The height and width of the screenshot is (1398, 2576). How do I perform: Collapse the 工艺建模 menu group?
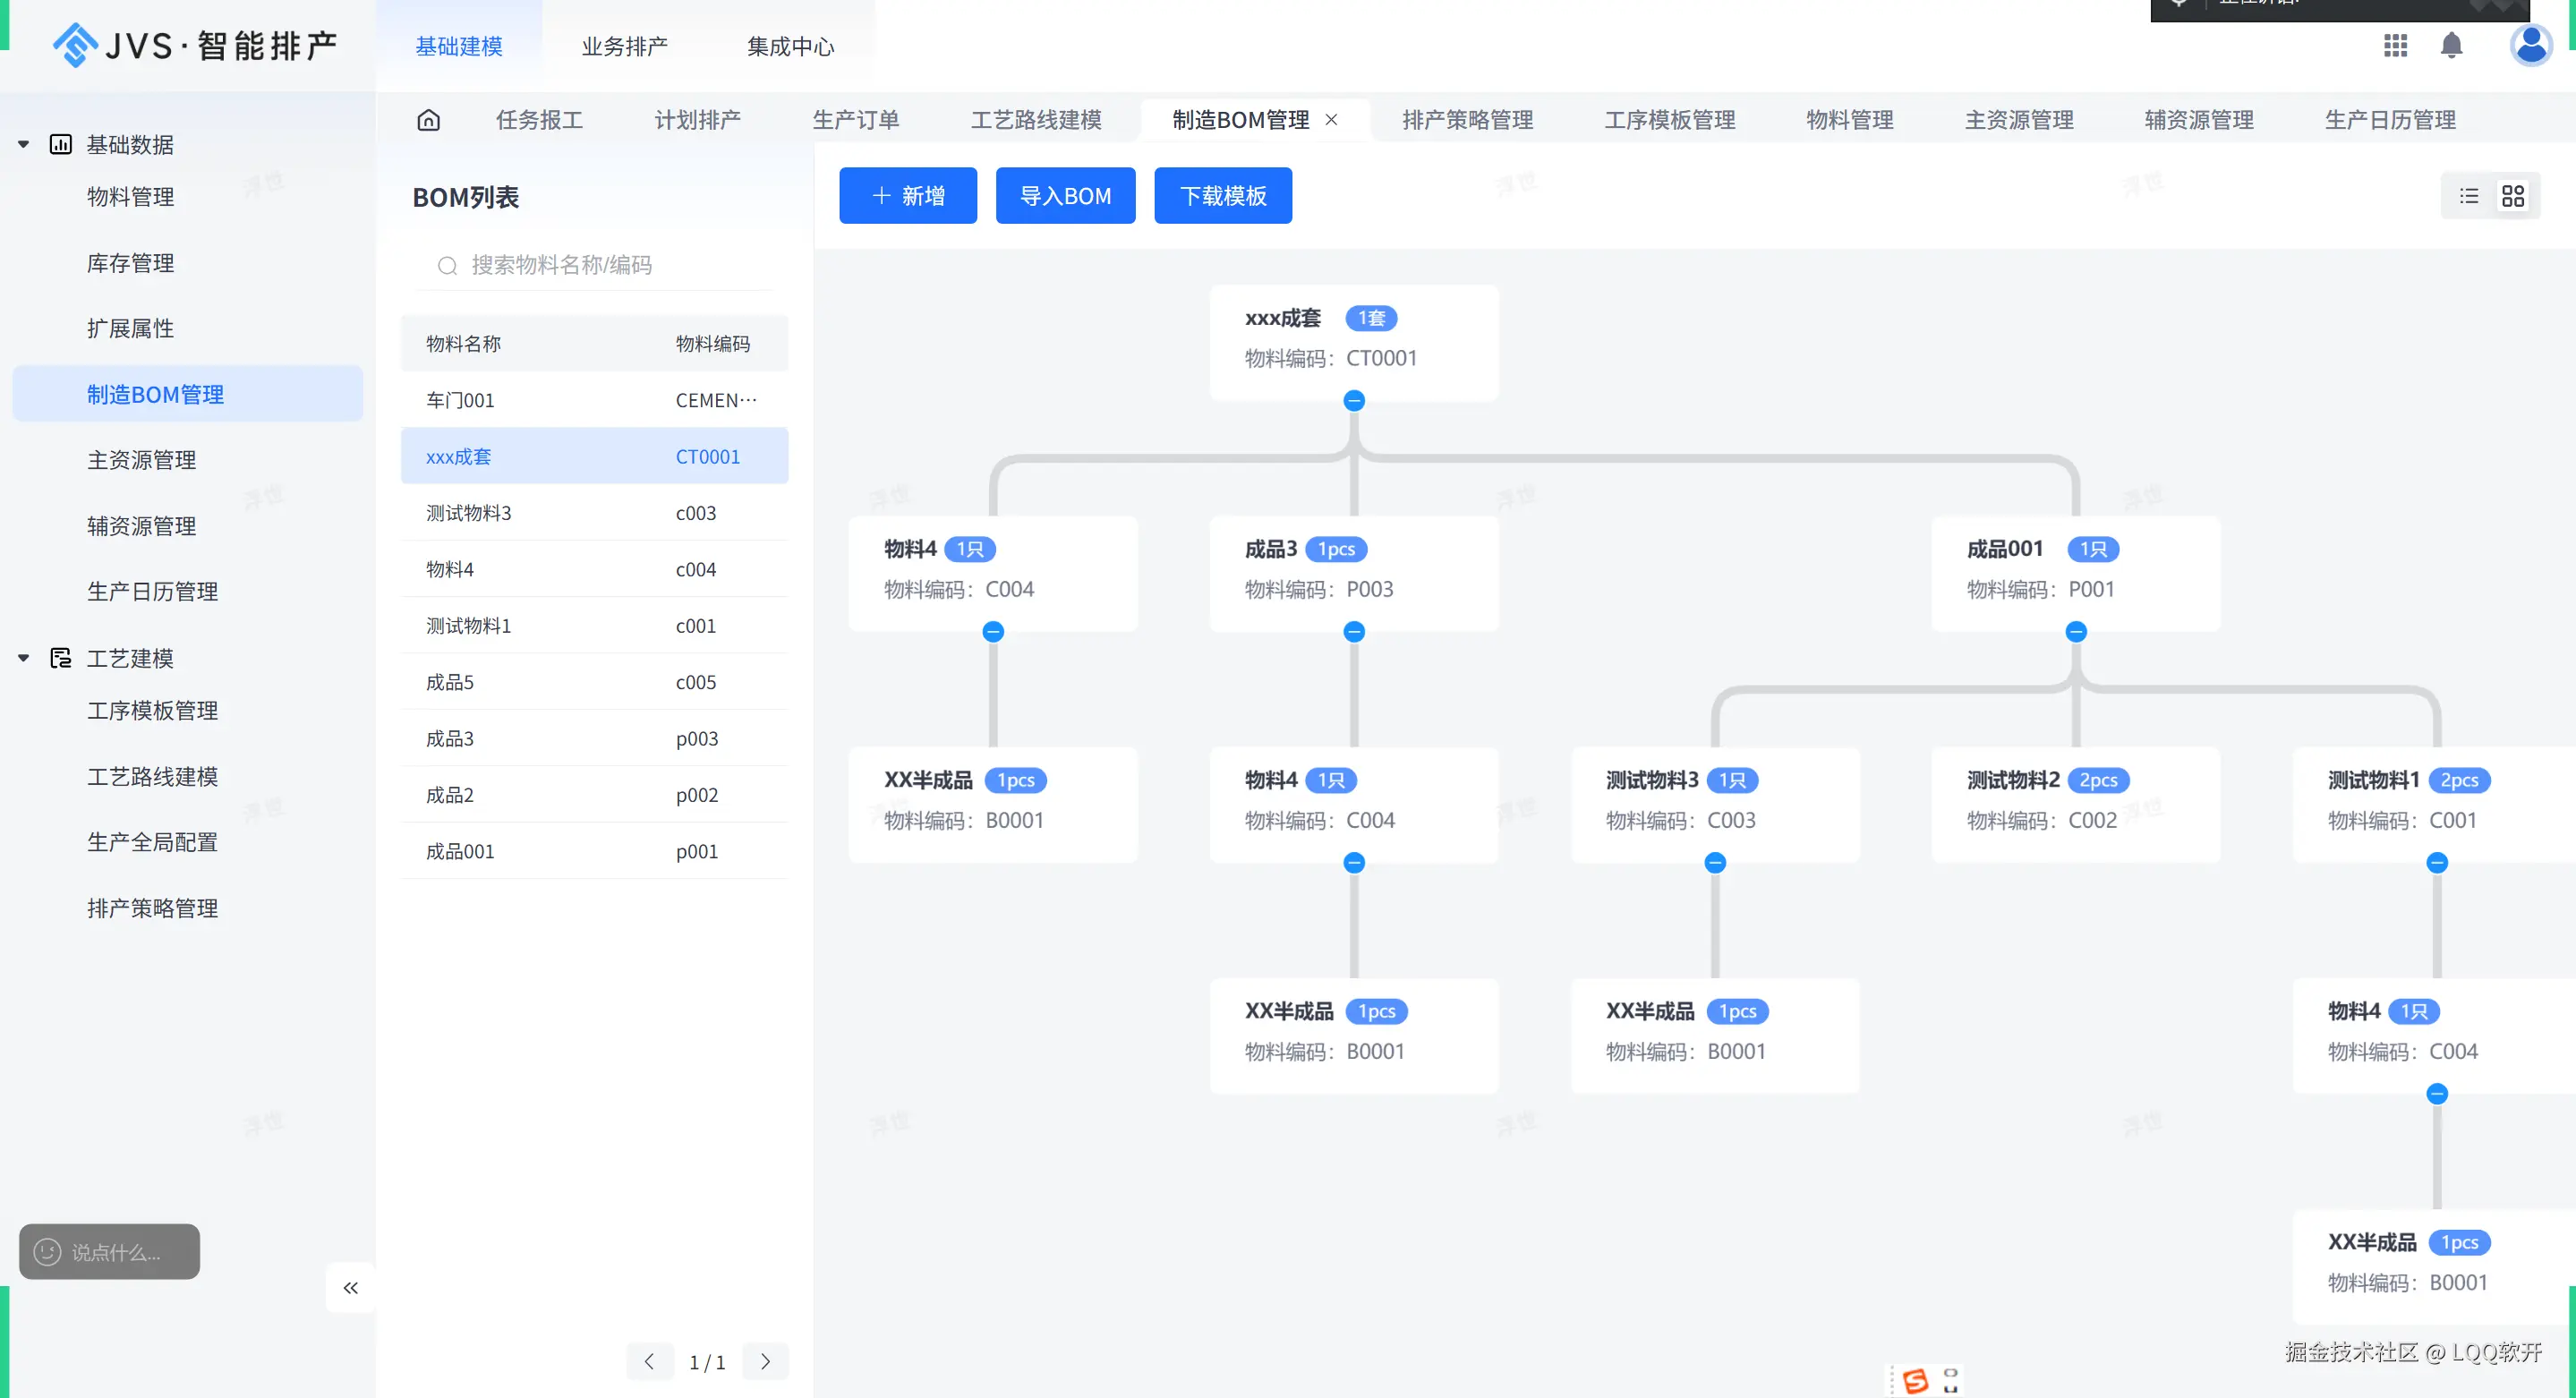tap(23, 658)
